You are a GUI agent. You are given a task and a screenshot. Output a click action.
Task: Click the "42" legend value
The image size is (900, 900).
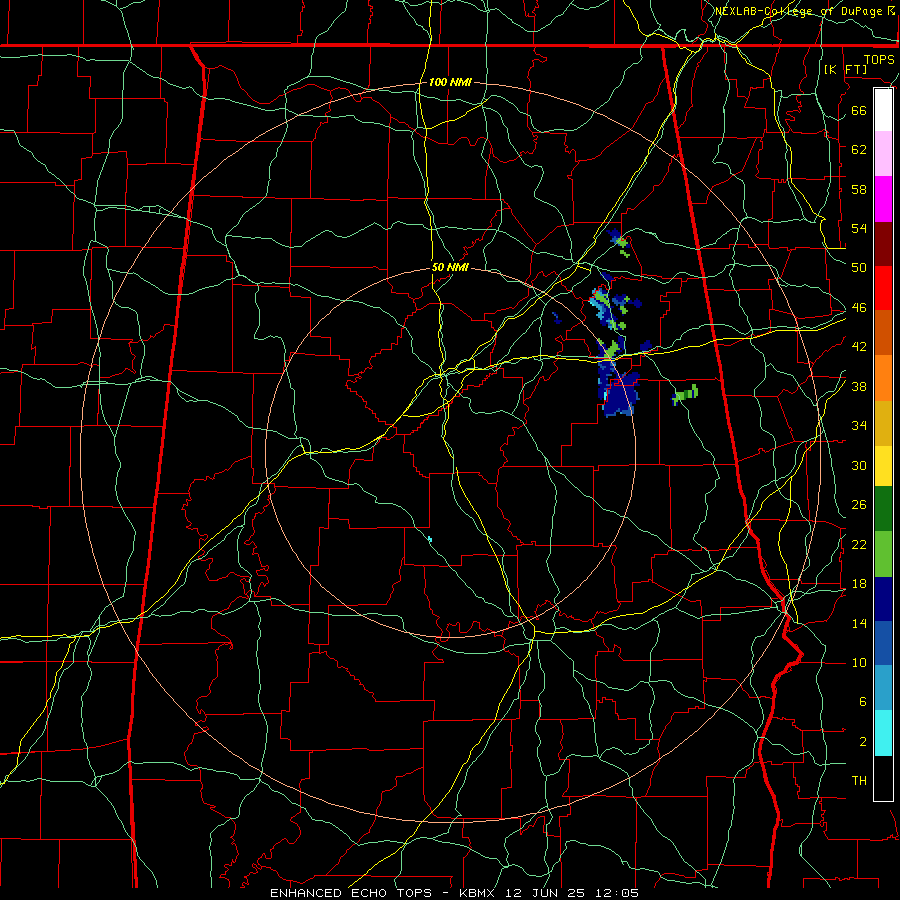[859, 347]
